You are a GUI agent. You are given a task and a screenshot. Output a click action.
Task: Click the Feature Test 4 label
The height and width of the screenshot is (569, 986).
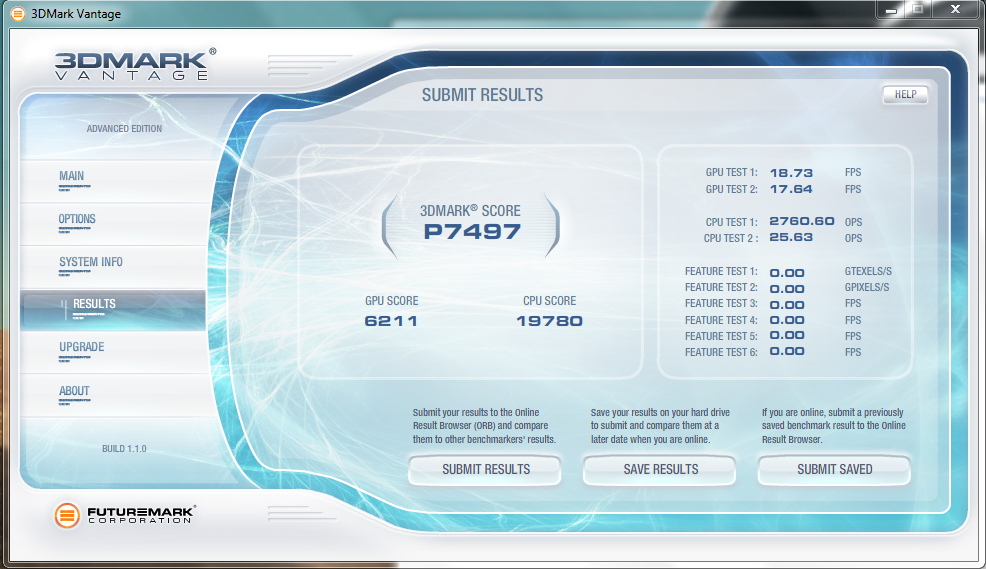point(721,320)
